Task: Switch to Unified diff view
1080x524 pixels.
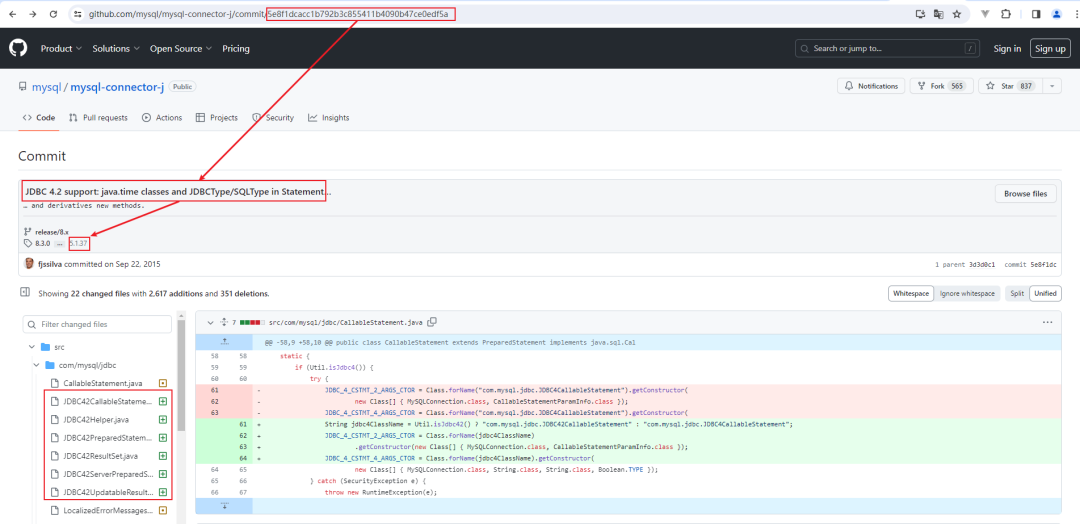Action: point(1045,293)
